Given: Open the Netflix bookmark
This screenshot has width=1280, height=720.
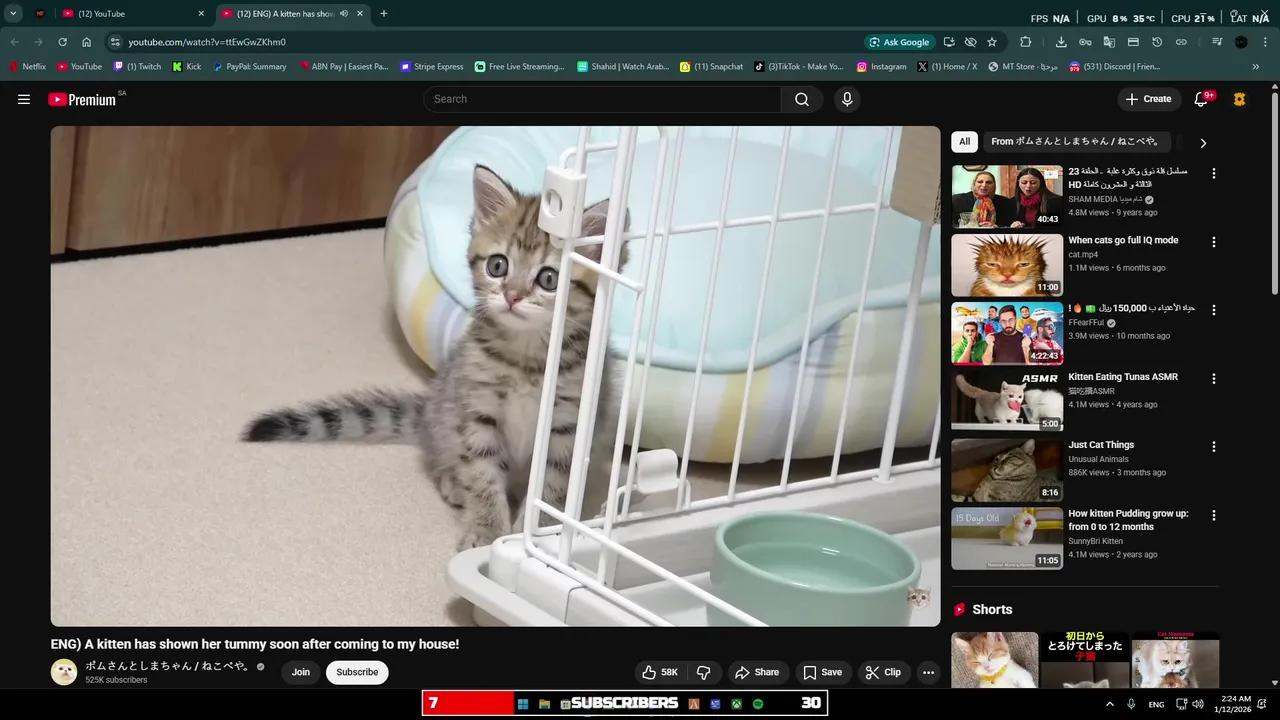Looking at the screenshot, I should (27, 67).
